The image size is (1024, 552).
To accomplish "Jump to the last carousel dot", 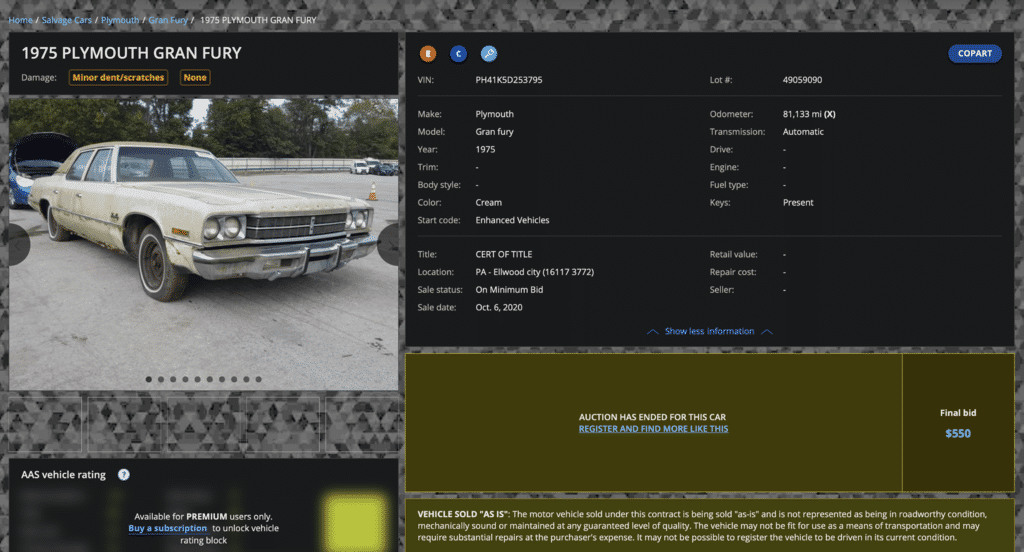I will 259,380.
